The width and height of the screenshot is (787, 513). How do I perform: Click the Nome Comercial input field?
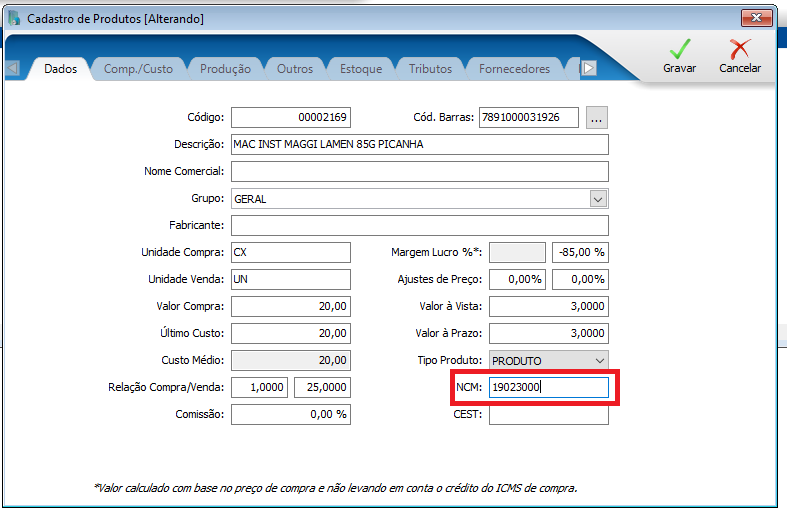(419, 171)
